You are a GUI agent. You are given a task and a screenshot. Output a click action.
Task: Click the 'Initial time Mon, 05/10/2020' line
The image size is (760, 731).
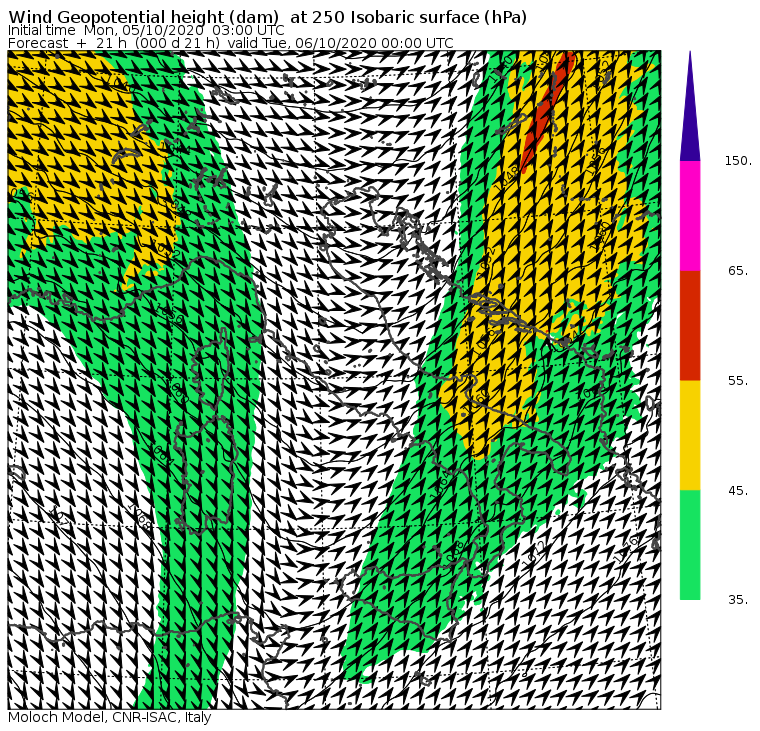146,31
